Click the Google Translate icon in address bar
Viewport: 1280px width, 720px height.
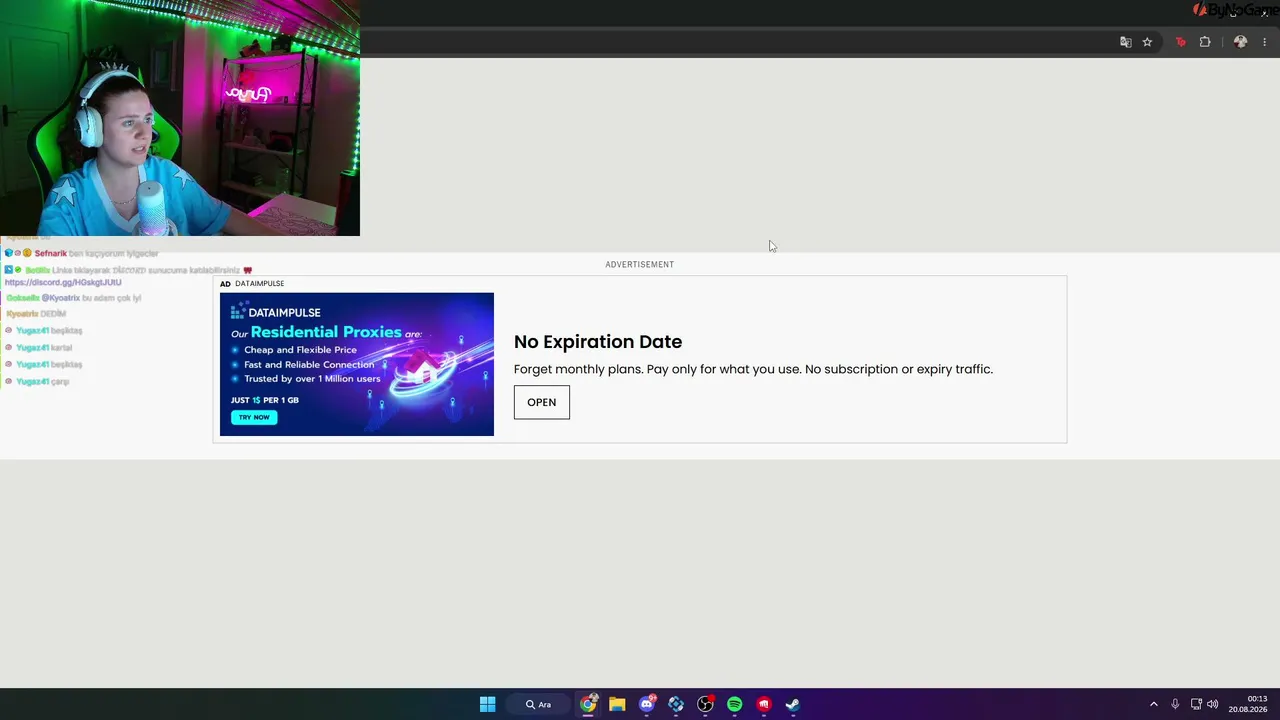(x=1126, y=42)
